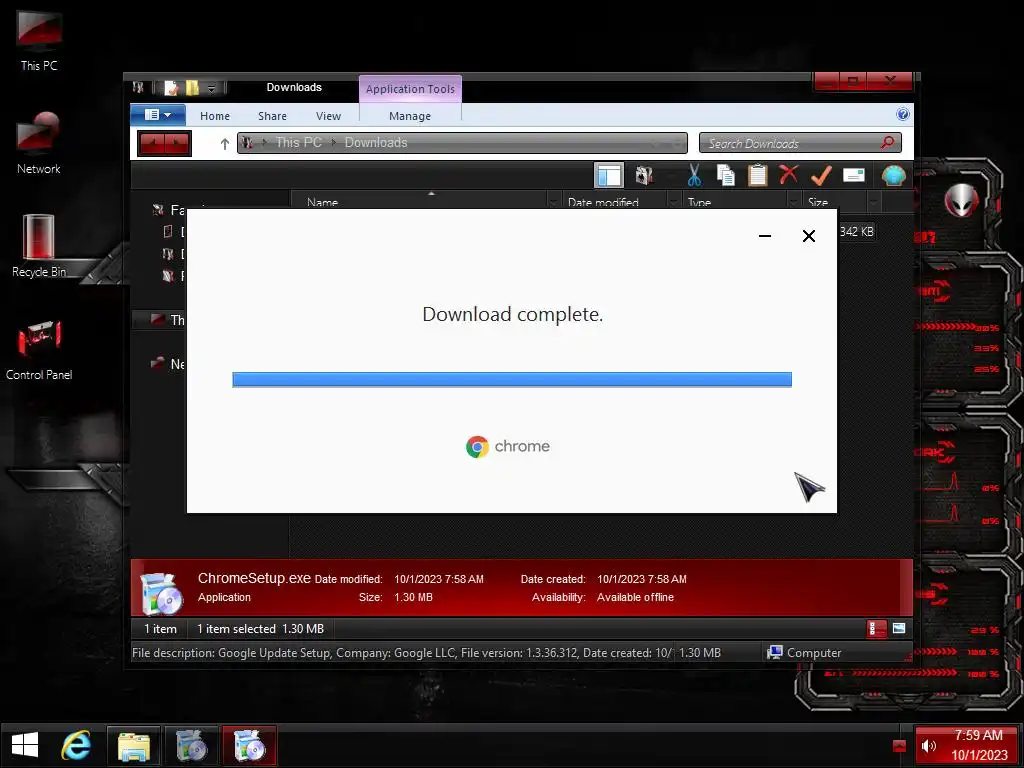Click the properties icon in quick access toolbar
The image size is (1024, 768).
click(x=171, y=88)
